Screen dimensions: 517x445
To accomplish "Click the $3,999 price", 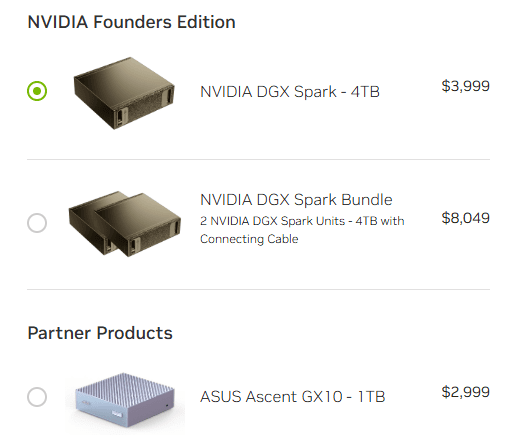I will click(465, 86).
